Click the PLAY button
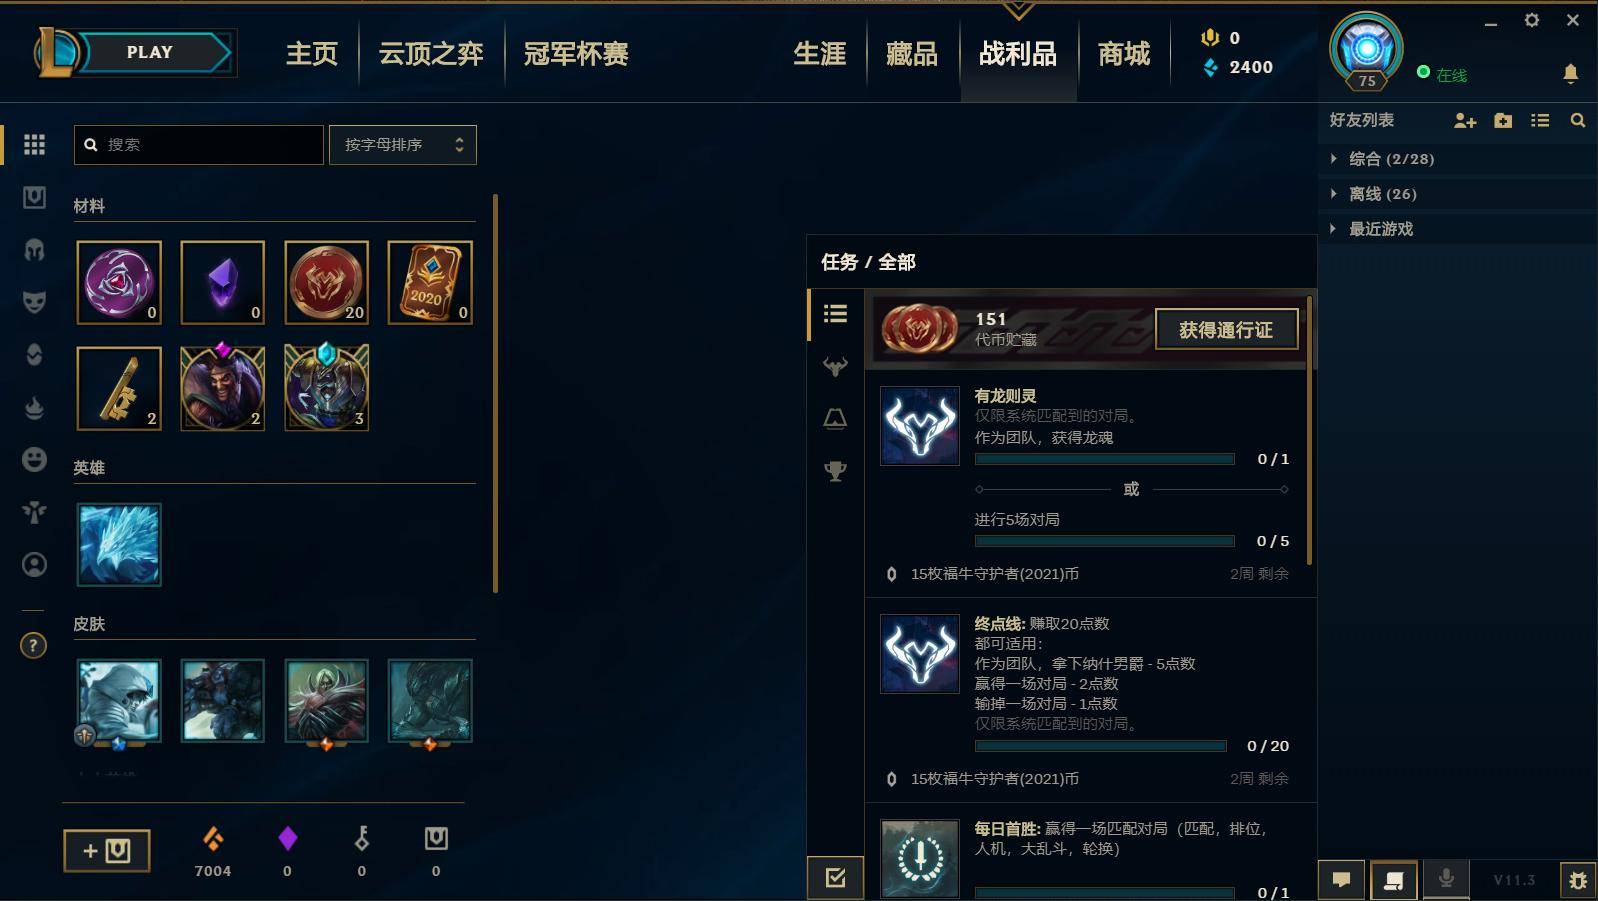The image size is (1598, 901). coord(150,52)
